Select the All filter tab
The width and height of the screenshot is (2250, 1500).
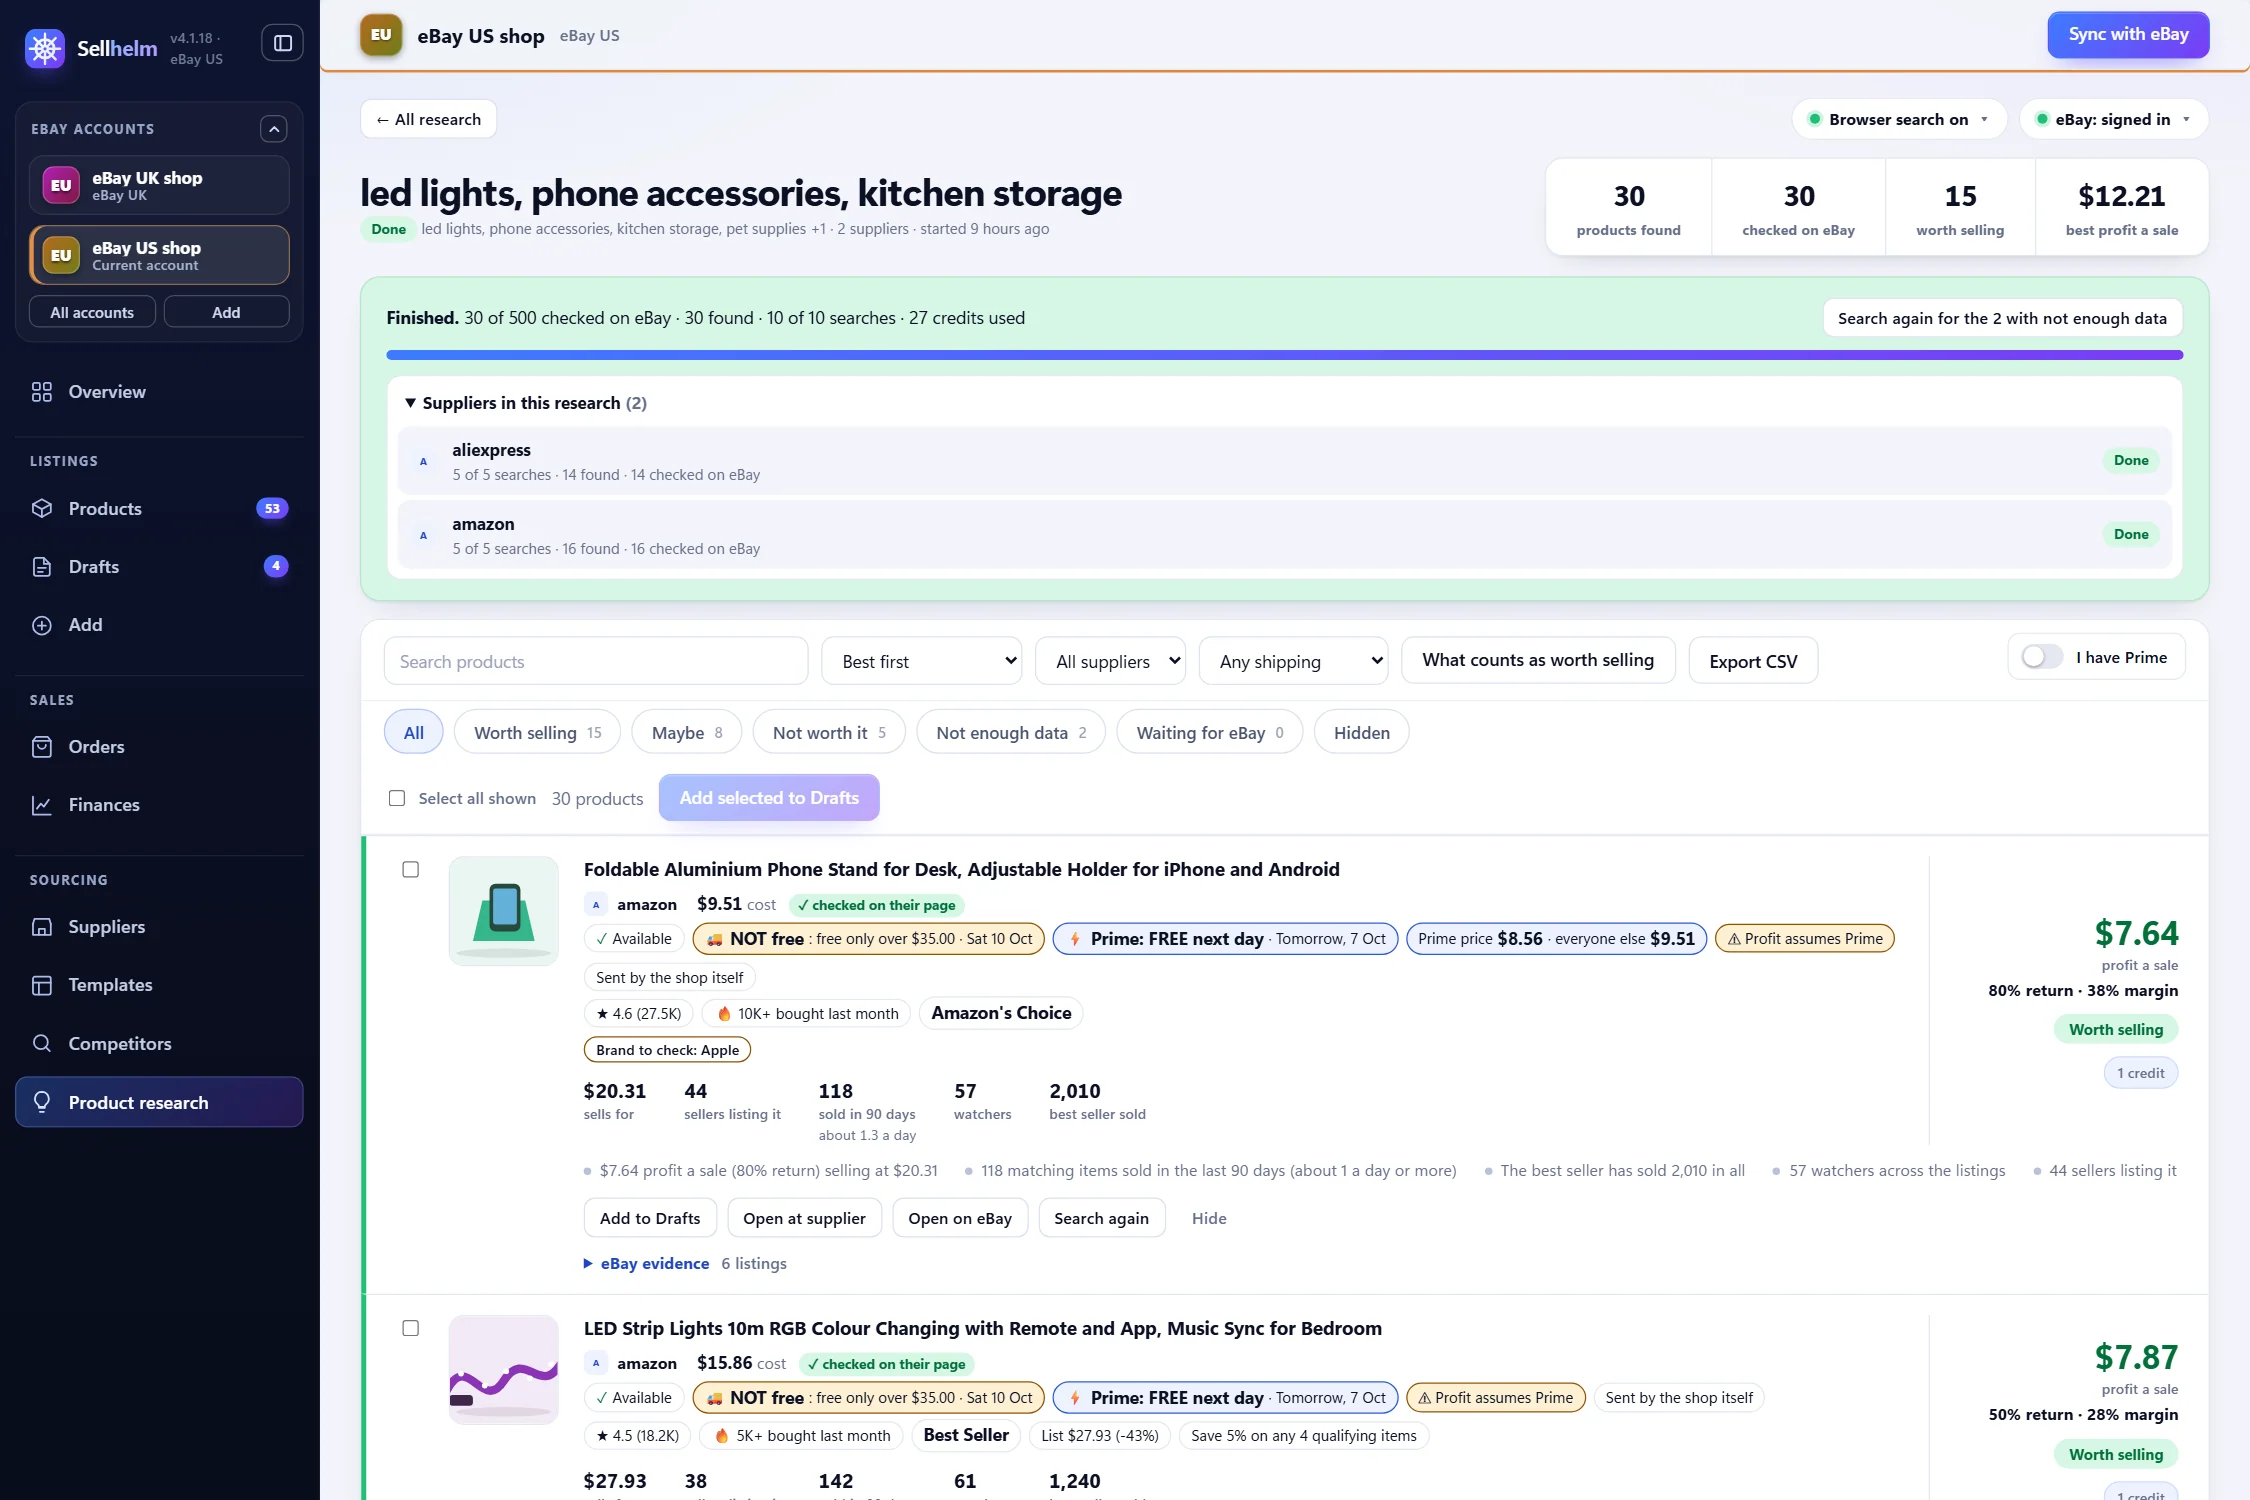pos(414,733)
